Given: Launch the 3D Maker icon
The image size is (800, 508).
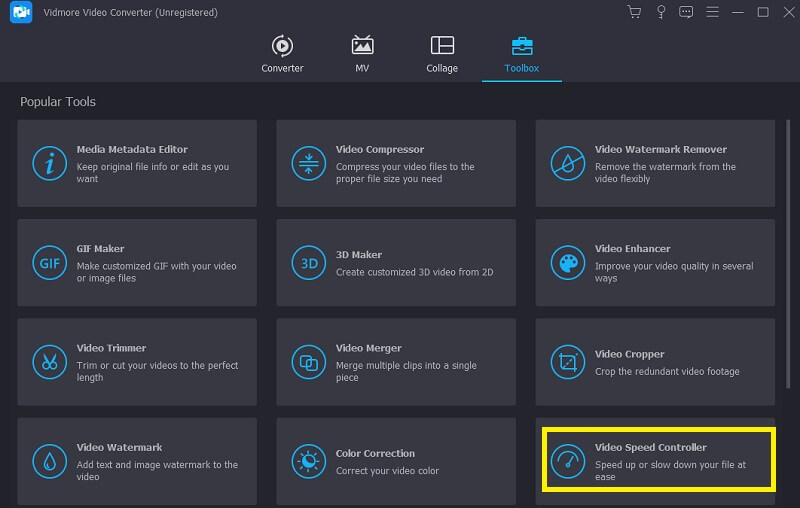Looking at the screenshot, I should click(x=309, y=262).
